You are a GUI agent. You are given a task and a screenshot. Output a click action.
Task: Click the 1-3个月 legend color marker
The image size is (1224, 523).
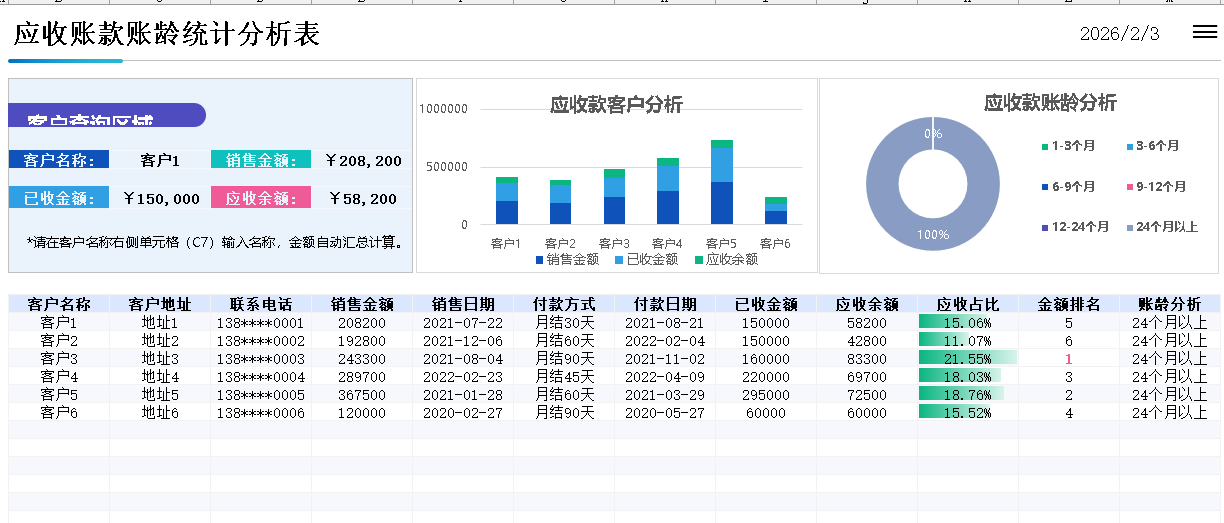tap(1045, 146)
